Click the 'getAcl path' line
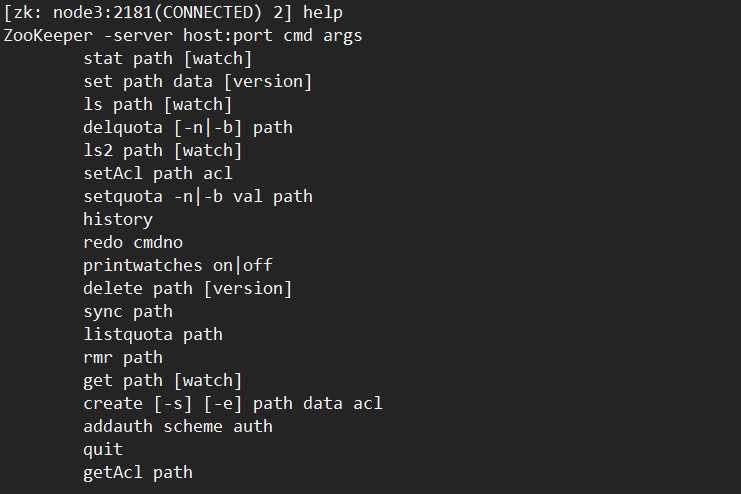 coord(138,472)
